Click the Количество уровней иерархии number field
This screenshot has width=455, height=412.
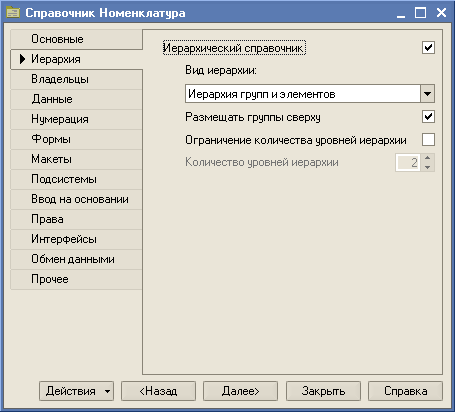(x=408, y=163)
